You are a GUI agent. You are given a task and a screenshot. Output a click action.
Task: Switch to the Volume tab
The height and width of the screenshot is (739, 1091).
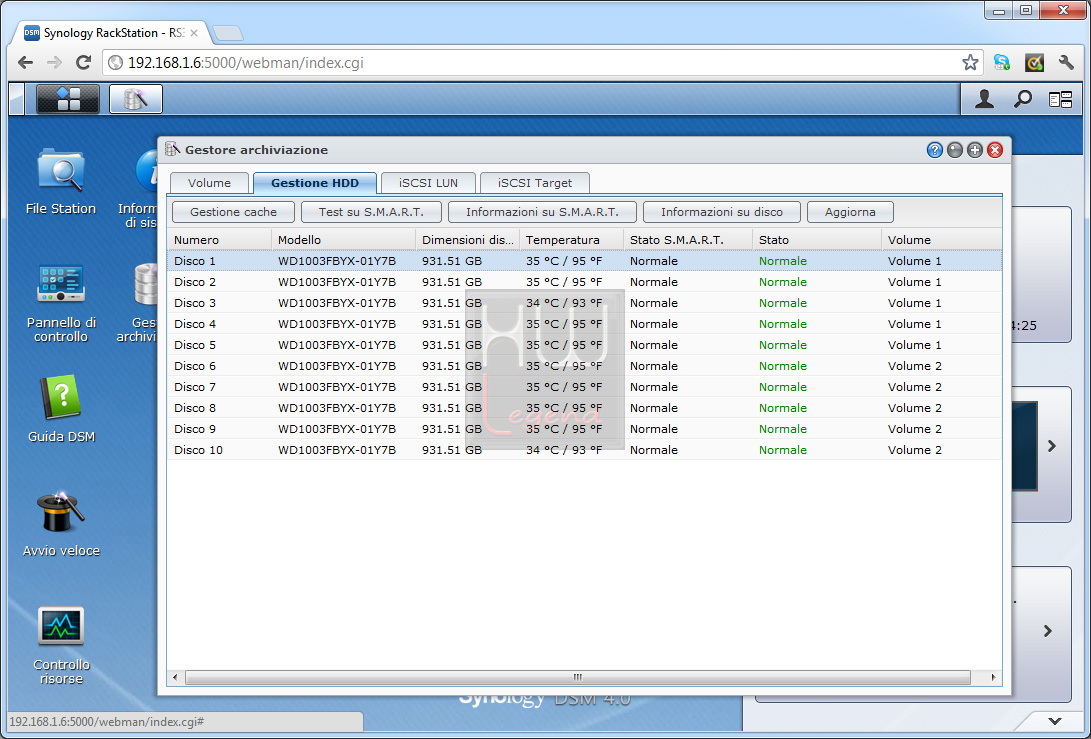point(209,183)
